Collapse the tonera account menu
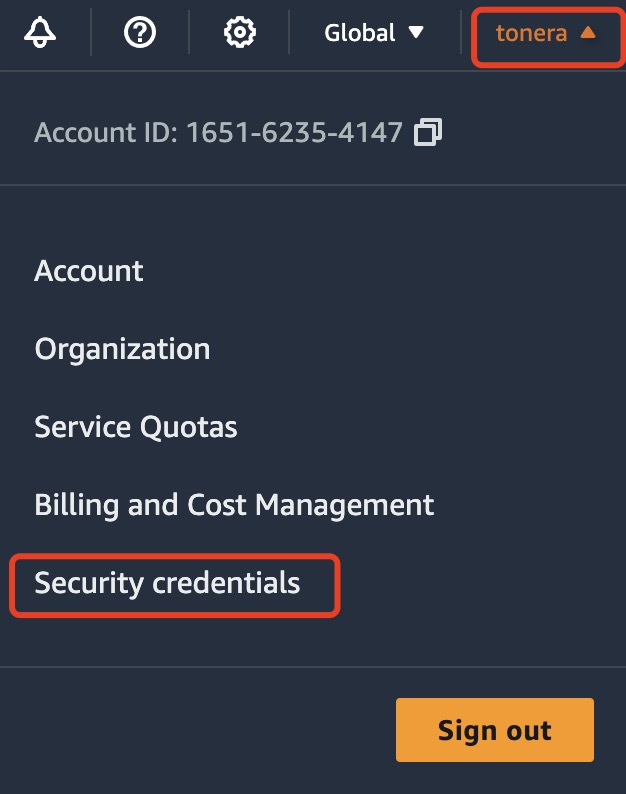Viewport: 626px width, 794px height. tap(546, 33)
